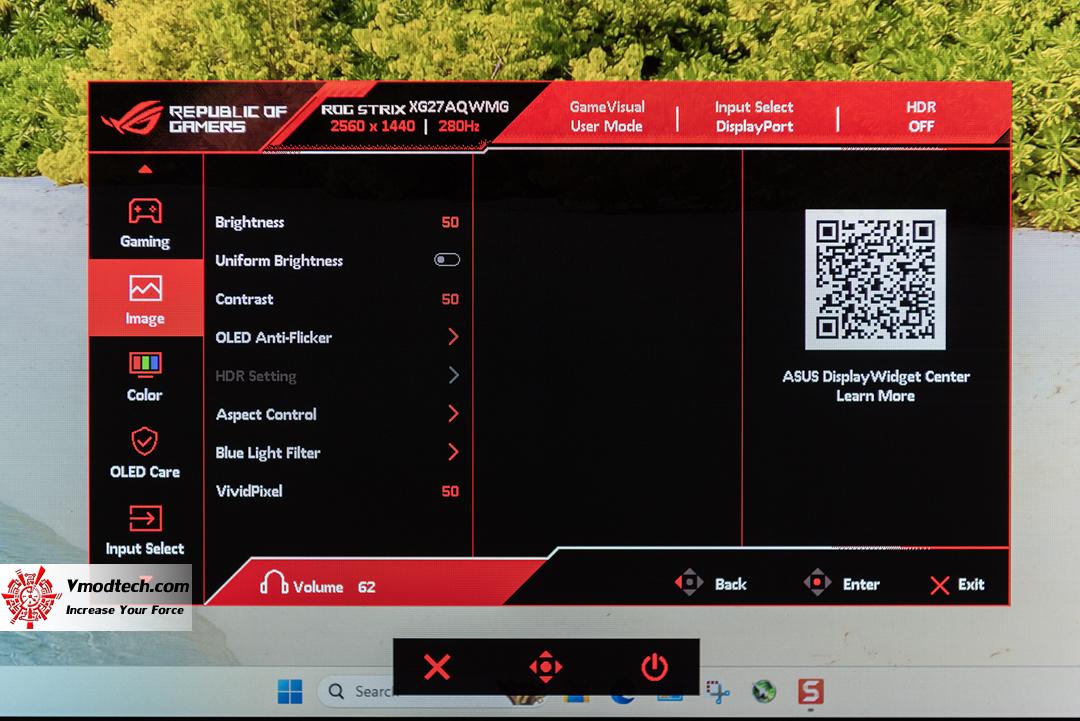Expand the HDR Setting submenu arrow
This screenshot has height=721, width=1080.
click(x=453, y=375)
